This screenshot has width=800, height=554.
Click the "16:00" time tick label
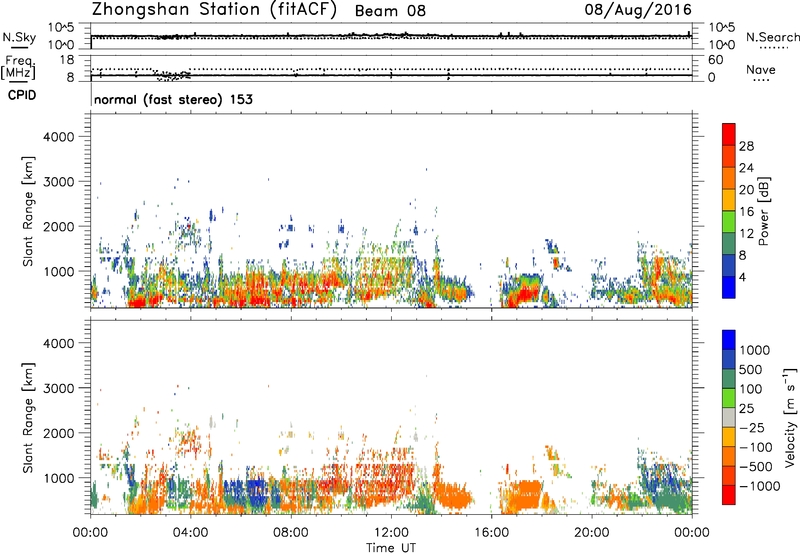491,533
